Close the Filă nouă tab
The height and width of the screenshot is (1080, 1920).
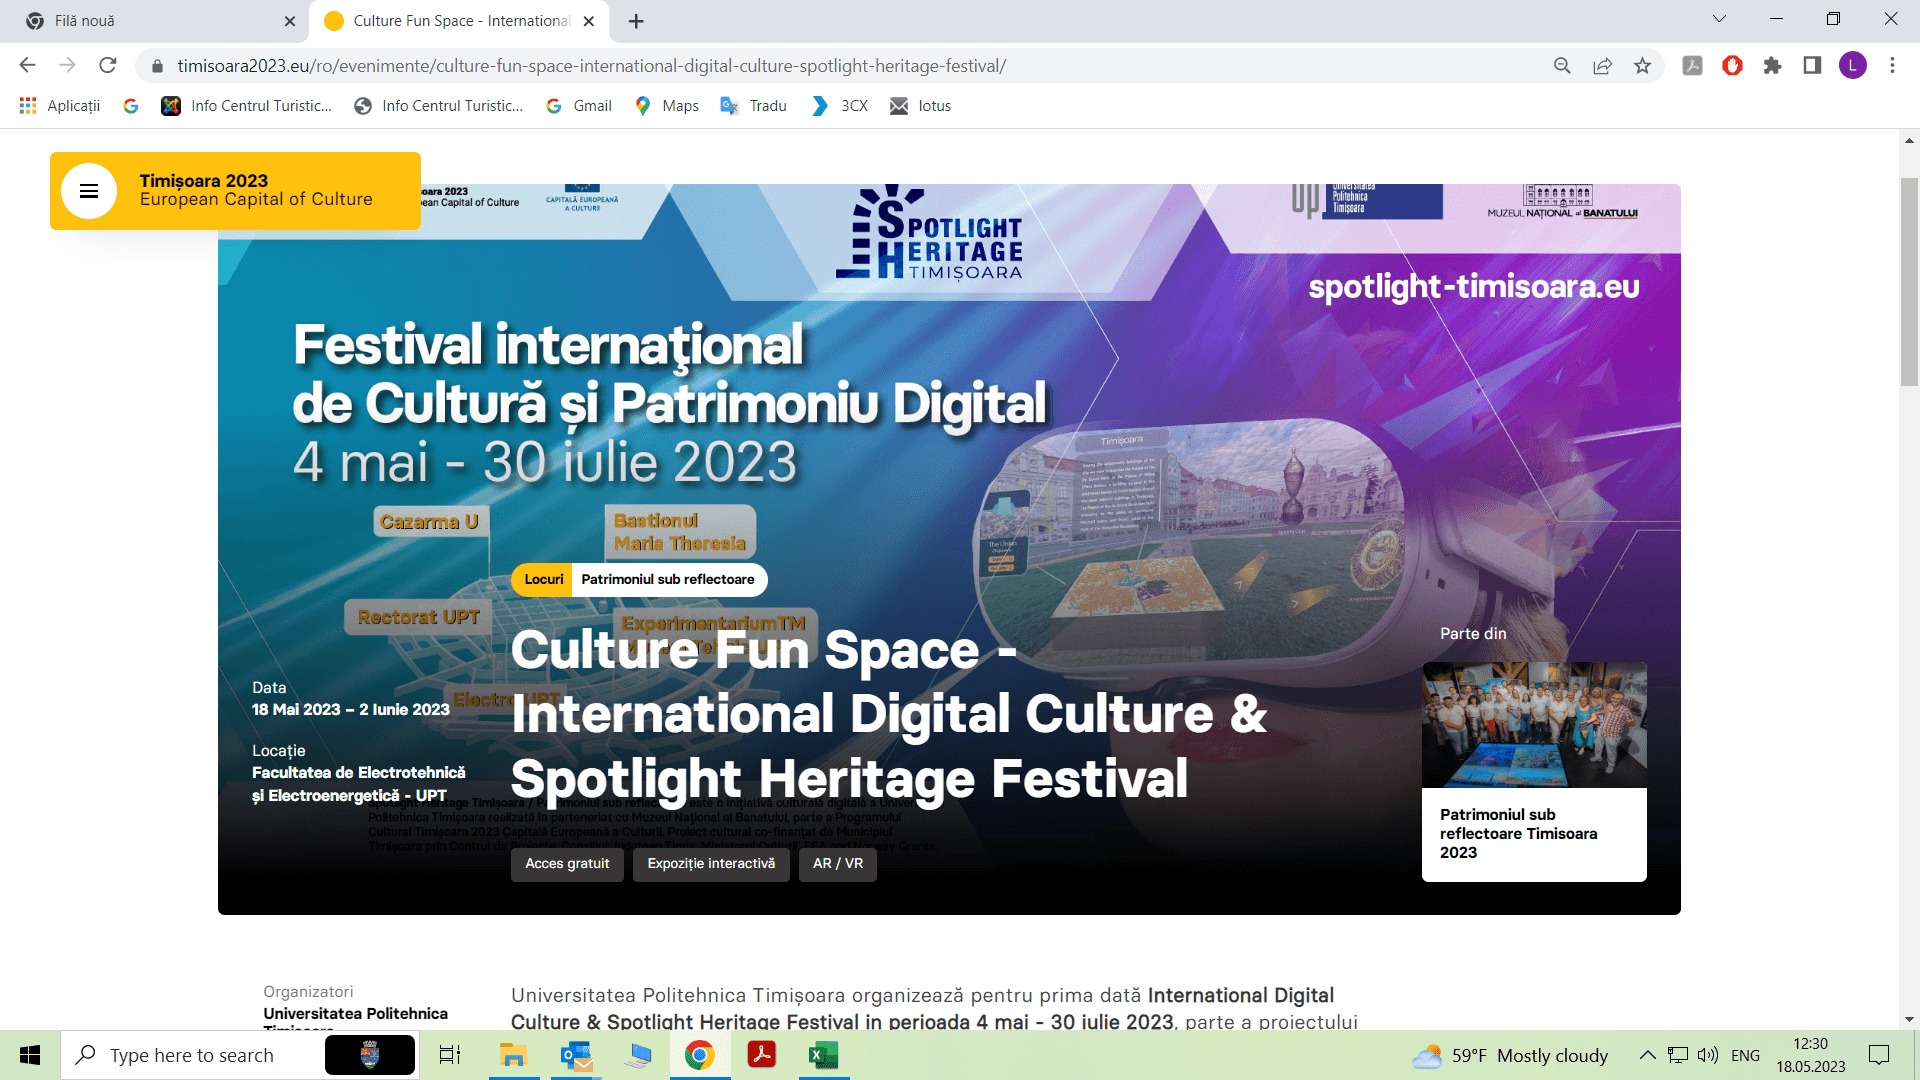(290, 21)
